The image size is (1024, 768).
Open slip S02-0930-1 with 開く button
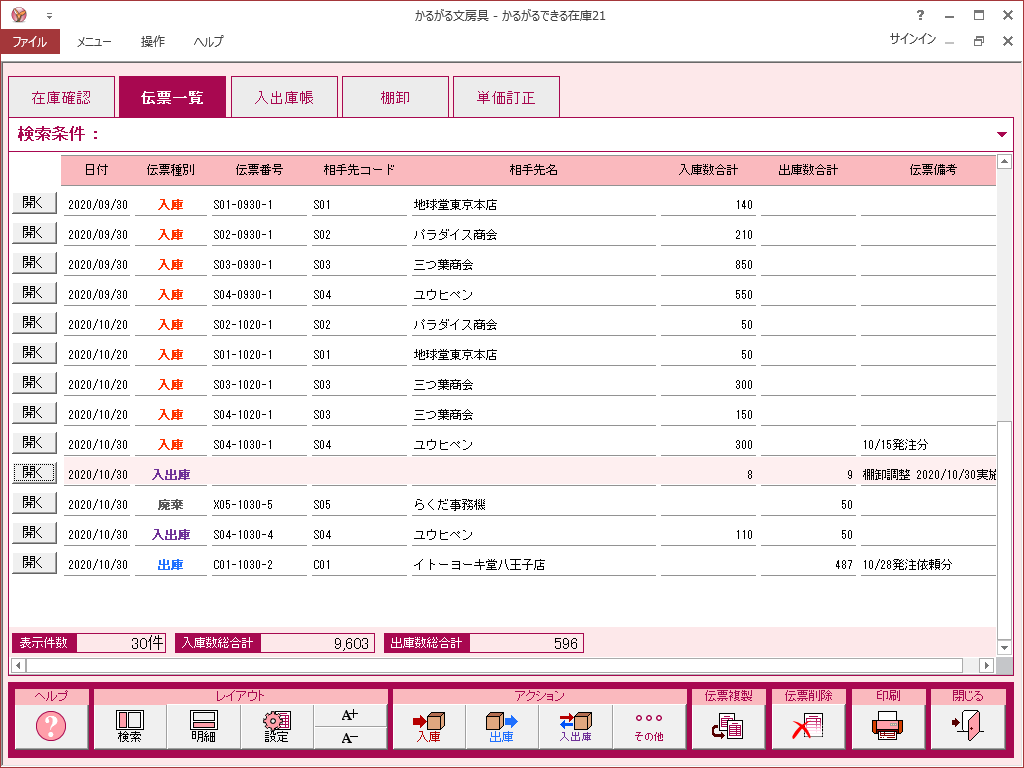(x=34, y=232)
